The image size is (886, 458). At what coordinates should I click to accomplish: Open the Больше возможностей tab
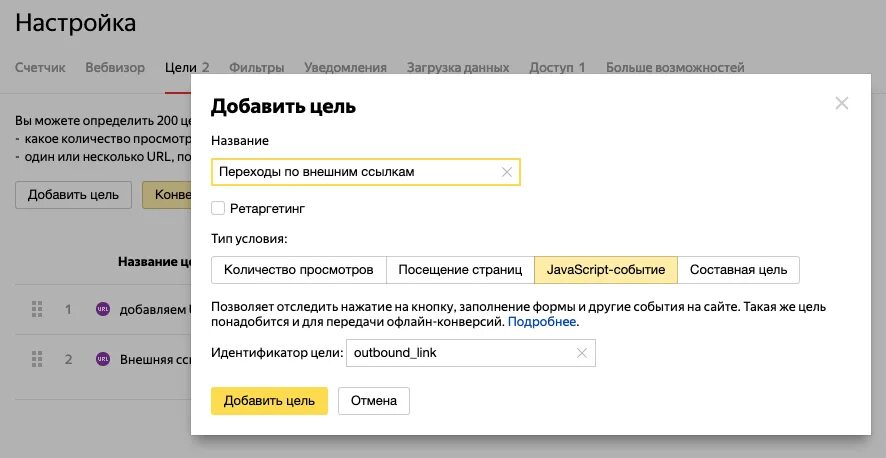(x=675, y=68)
